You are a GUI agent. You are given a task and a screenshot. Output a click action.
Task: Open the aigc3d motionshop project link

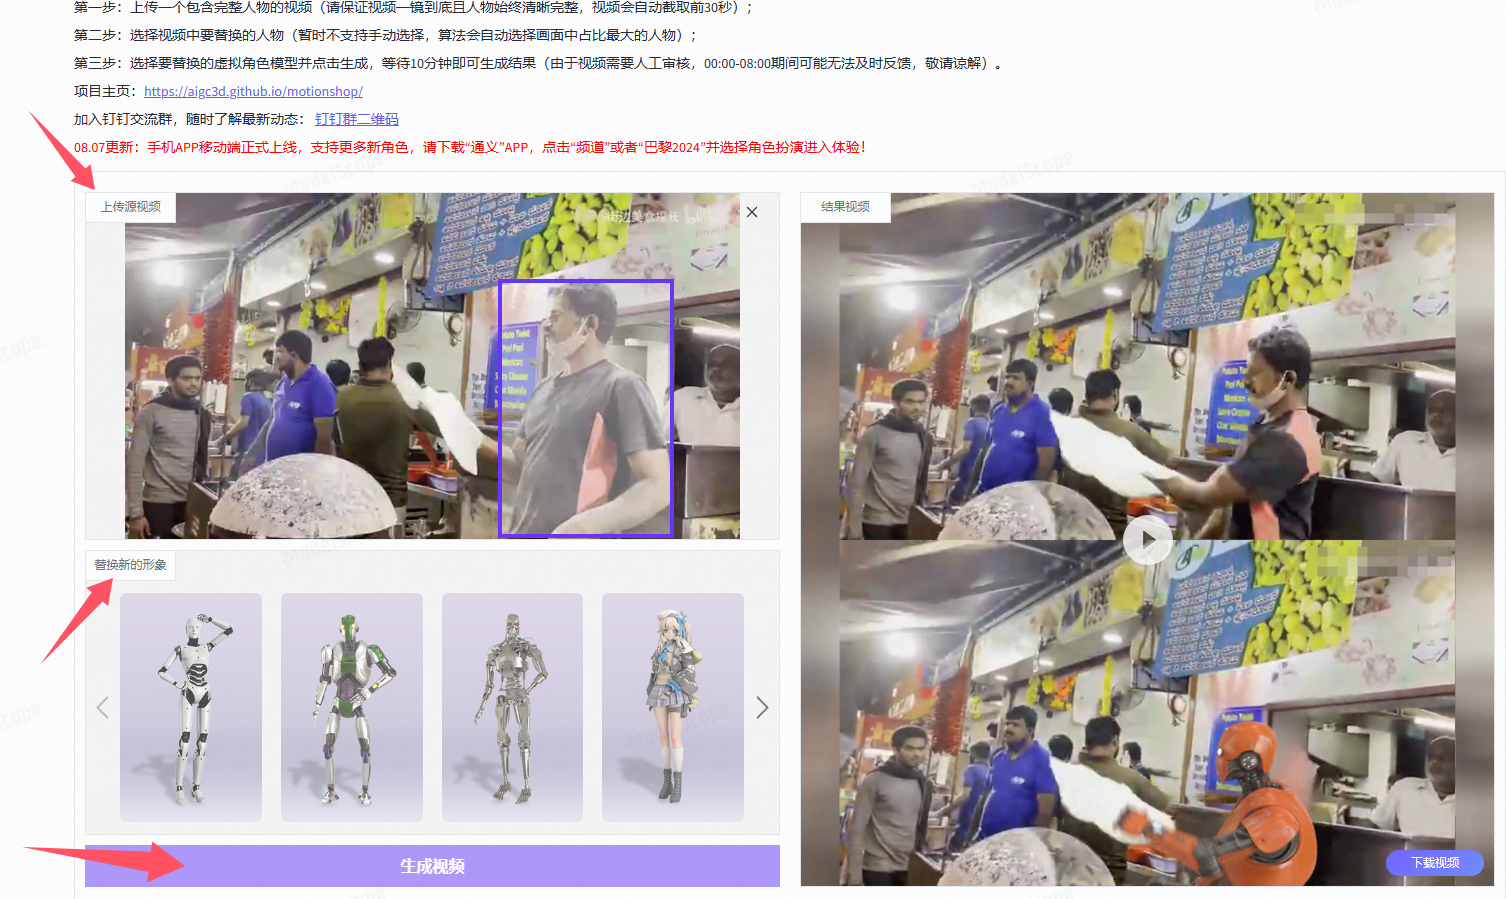point(253,91)
